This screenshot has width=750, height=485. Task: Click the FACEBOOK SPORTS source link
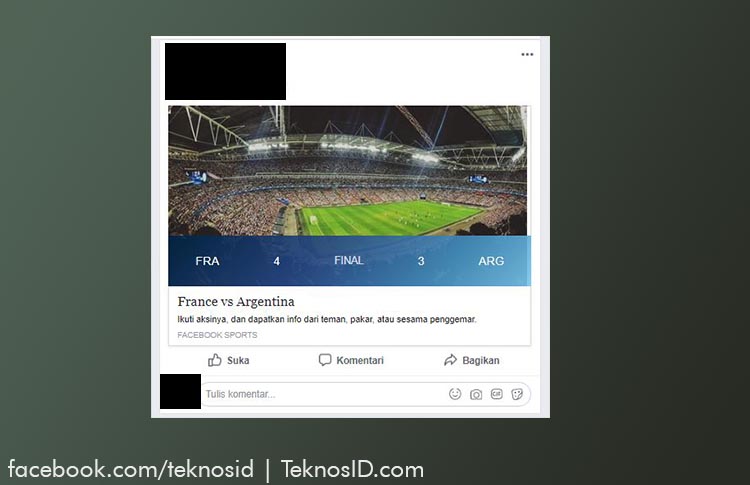pyautogui.click(x=217, y=335)
